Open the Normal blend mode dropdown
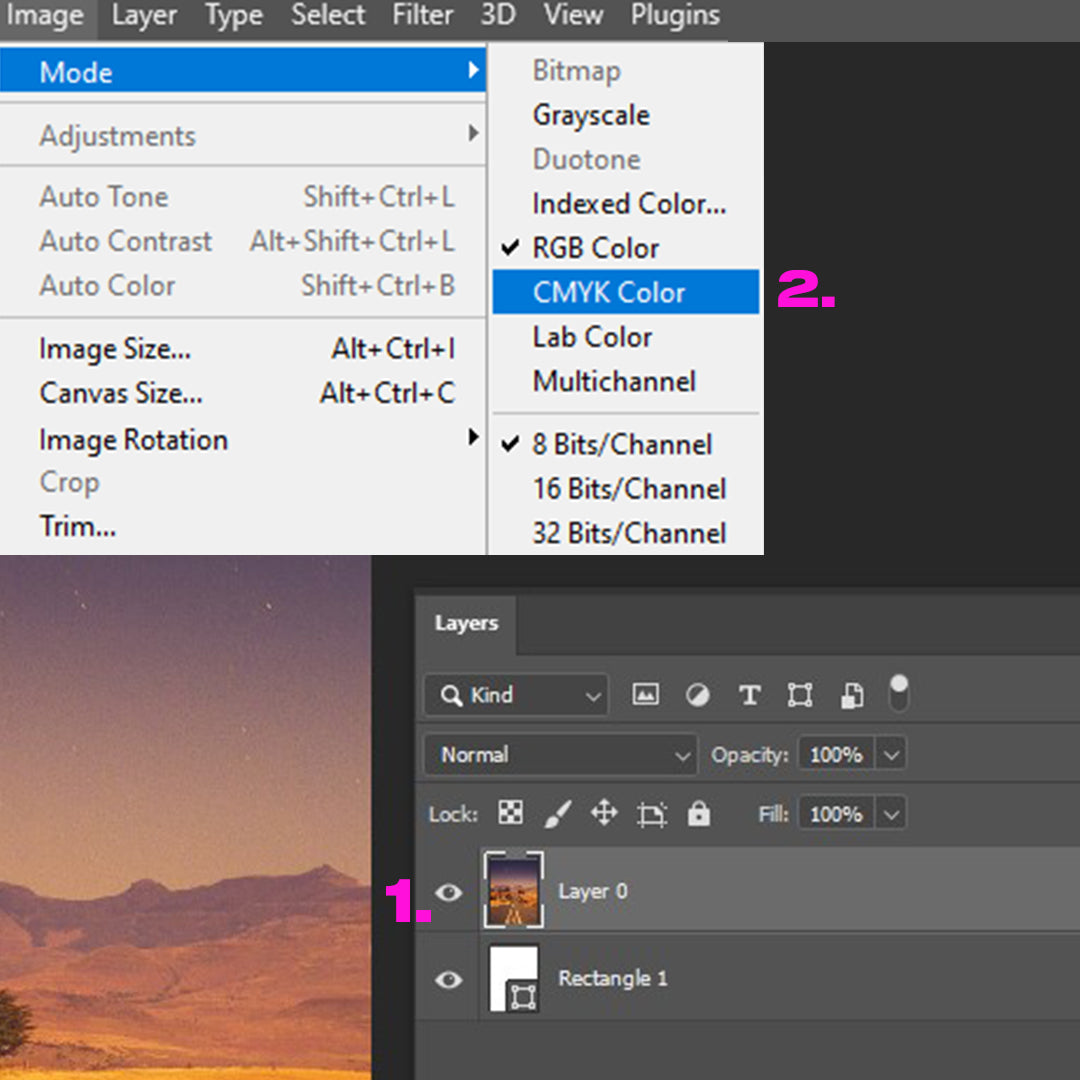Screen dimensions: 1080x1080 560,755
